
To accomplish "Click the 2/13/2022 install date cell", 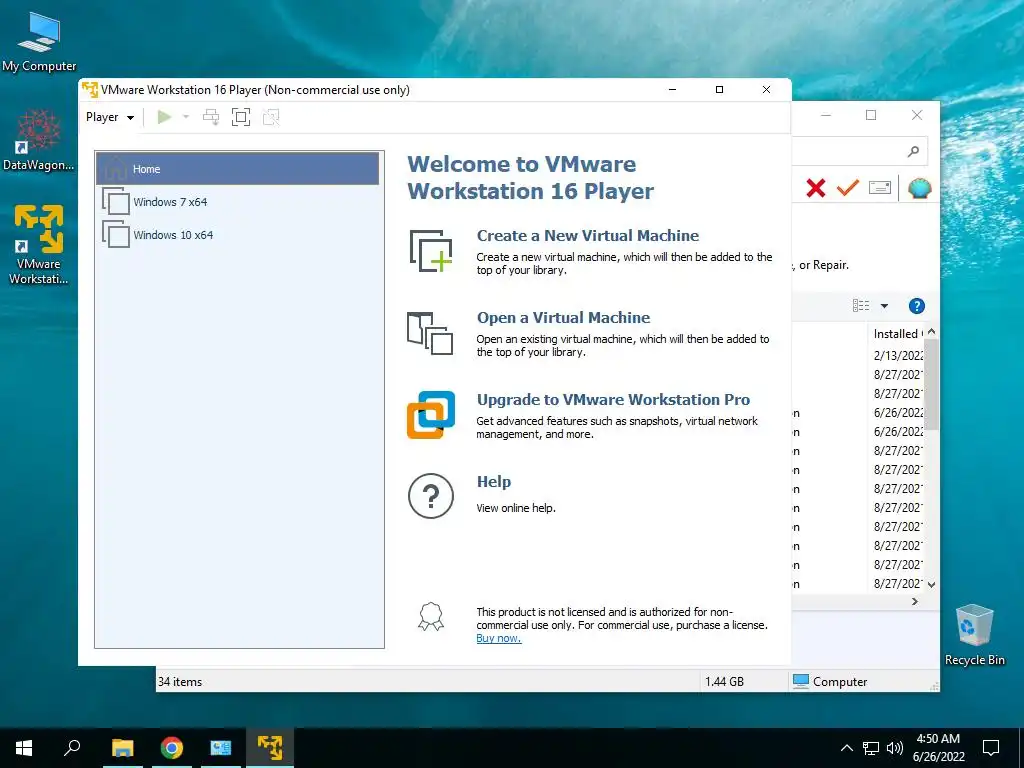I will (898, 355).
